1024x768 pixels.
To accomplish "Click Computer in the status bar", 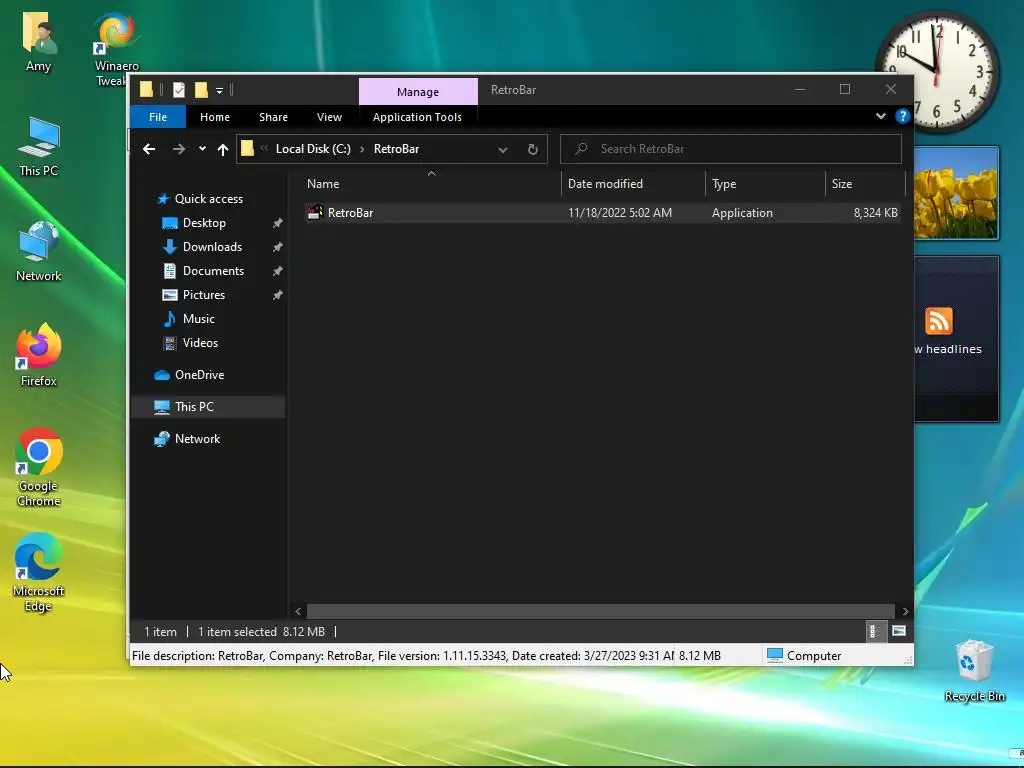I will pos(805,656).
